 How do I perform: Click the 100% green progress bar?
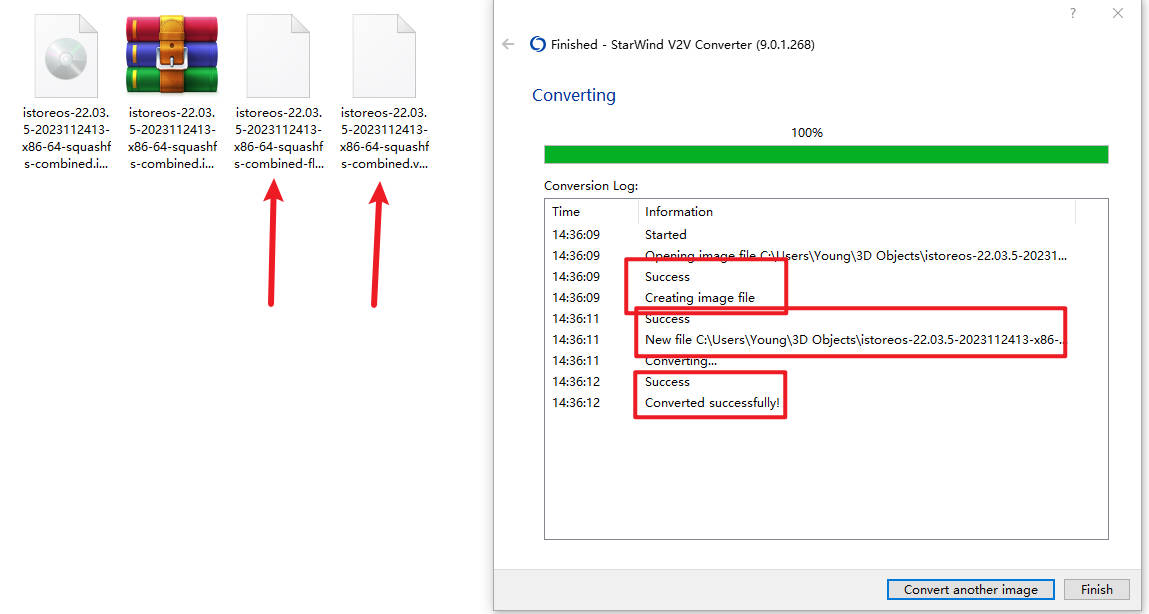[826, 154]
